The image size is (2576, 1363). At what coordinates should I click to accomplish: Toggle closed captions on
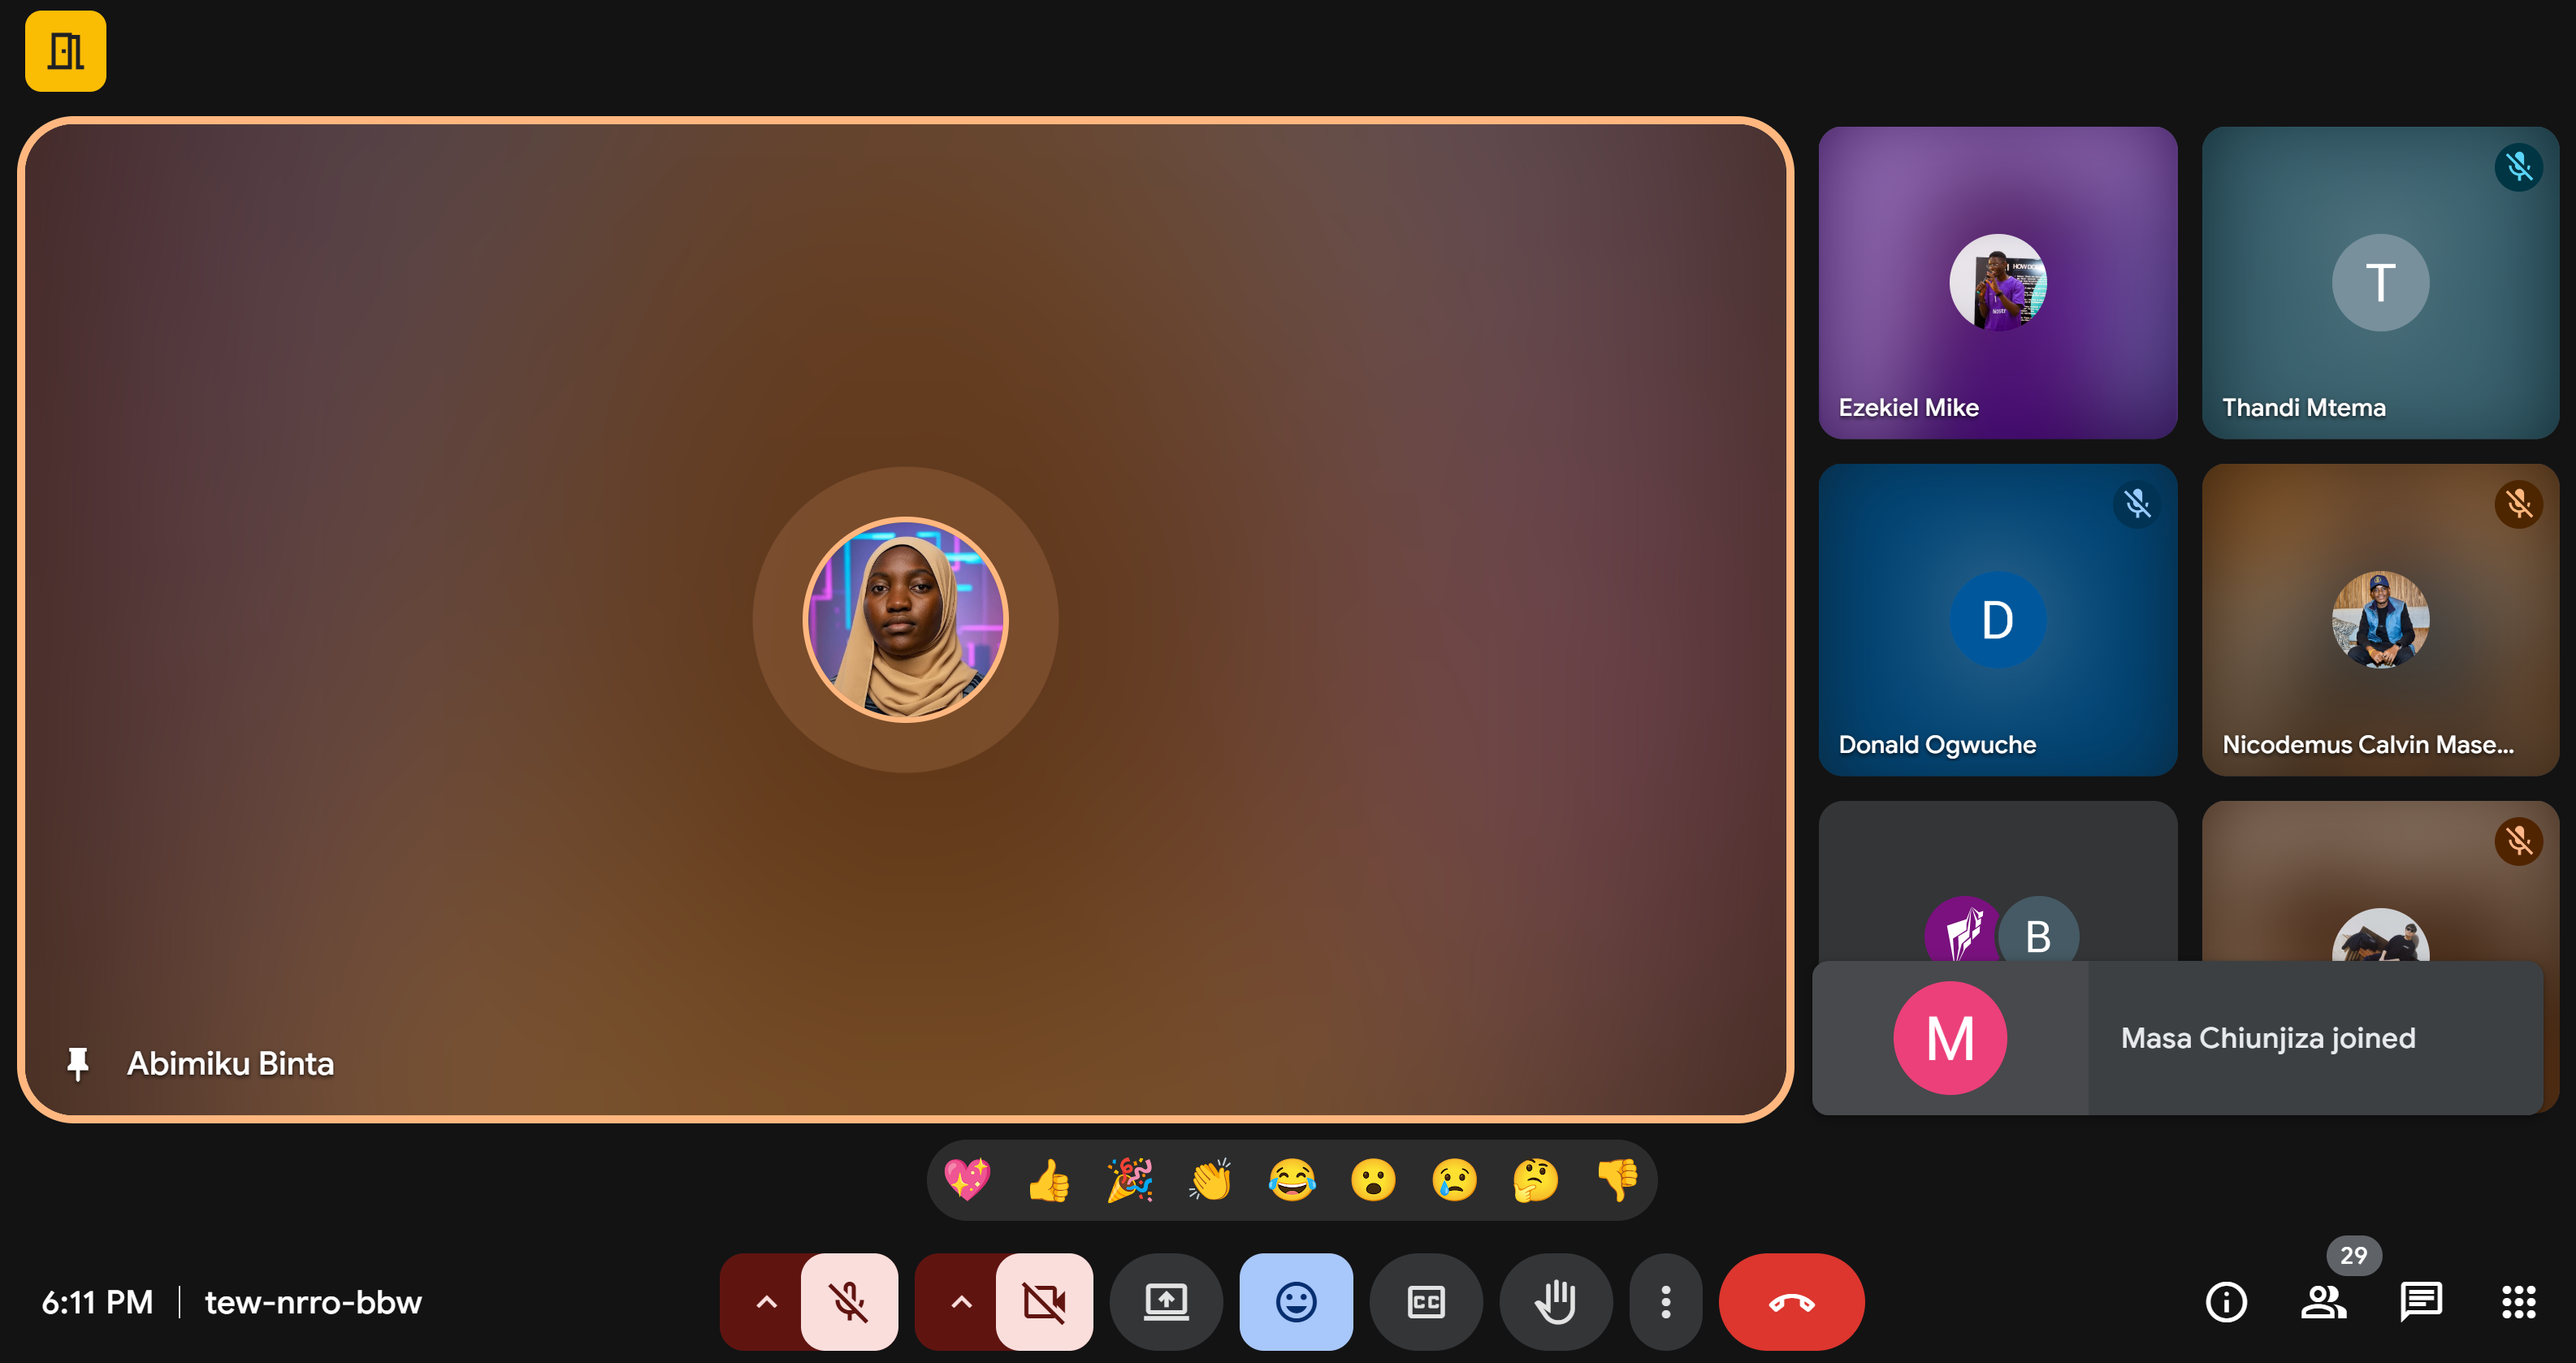coord(1425,1302)
